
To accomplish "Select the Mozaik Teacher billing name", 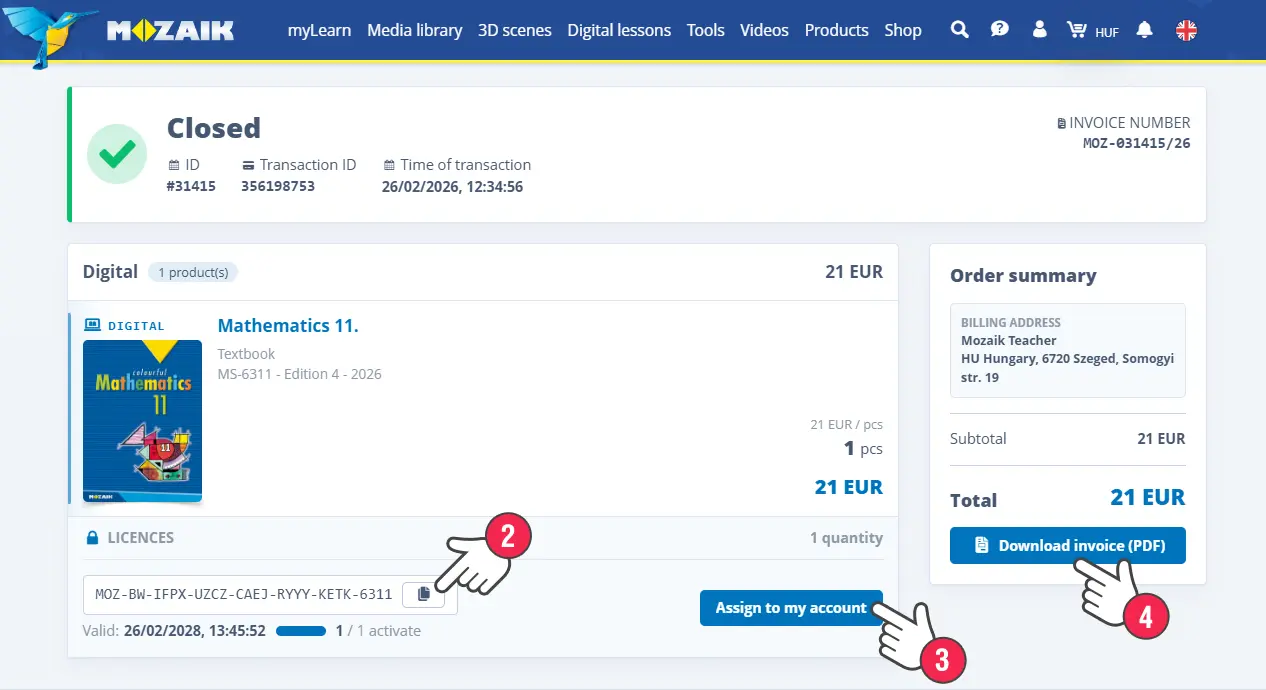I will click(1009, 341).
